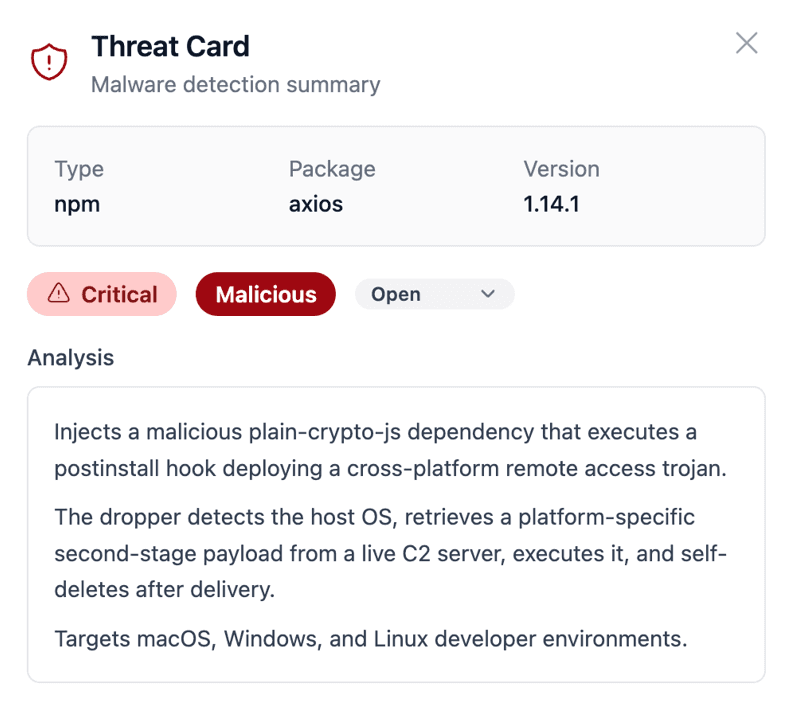Select the 1.14.1 version value
This screenshot has width=786, height=704.
[x=551, y=204]
